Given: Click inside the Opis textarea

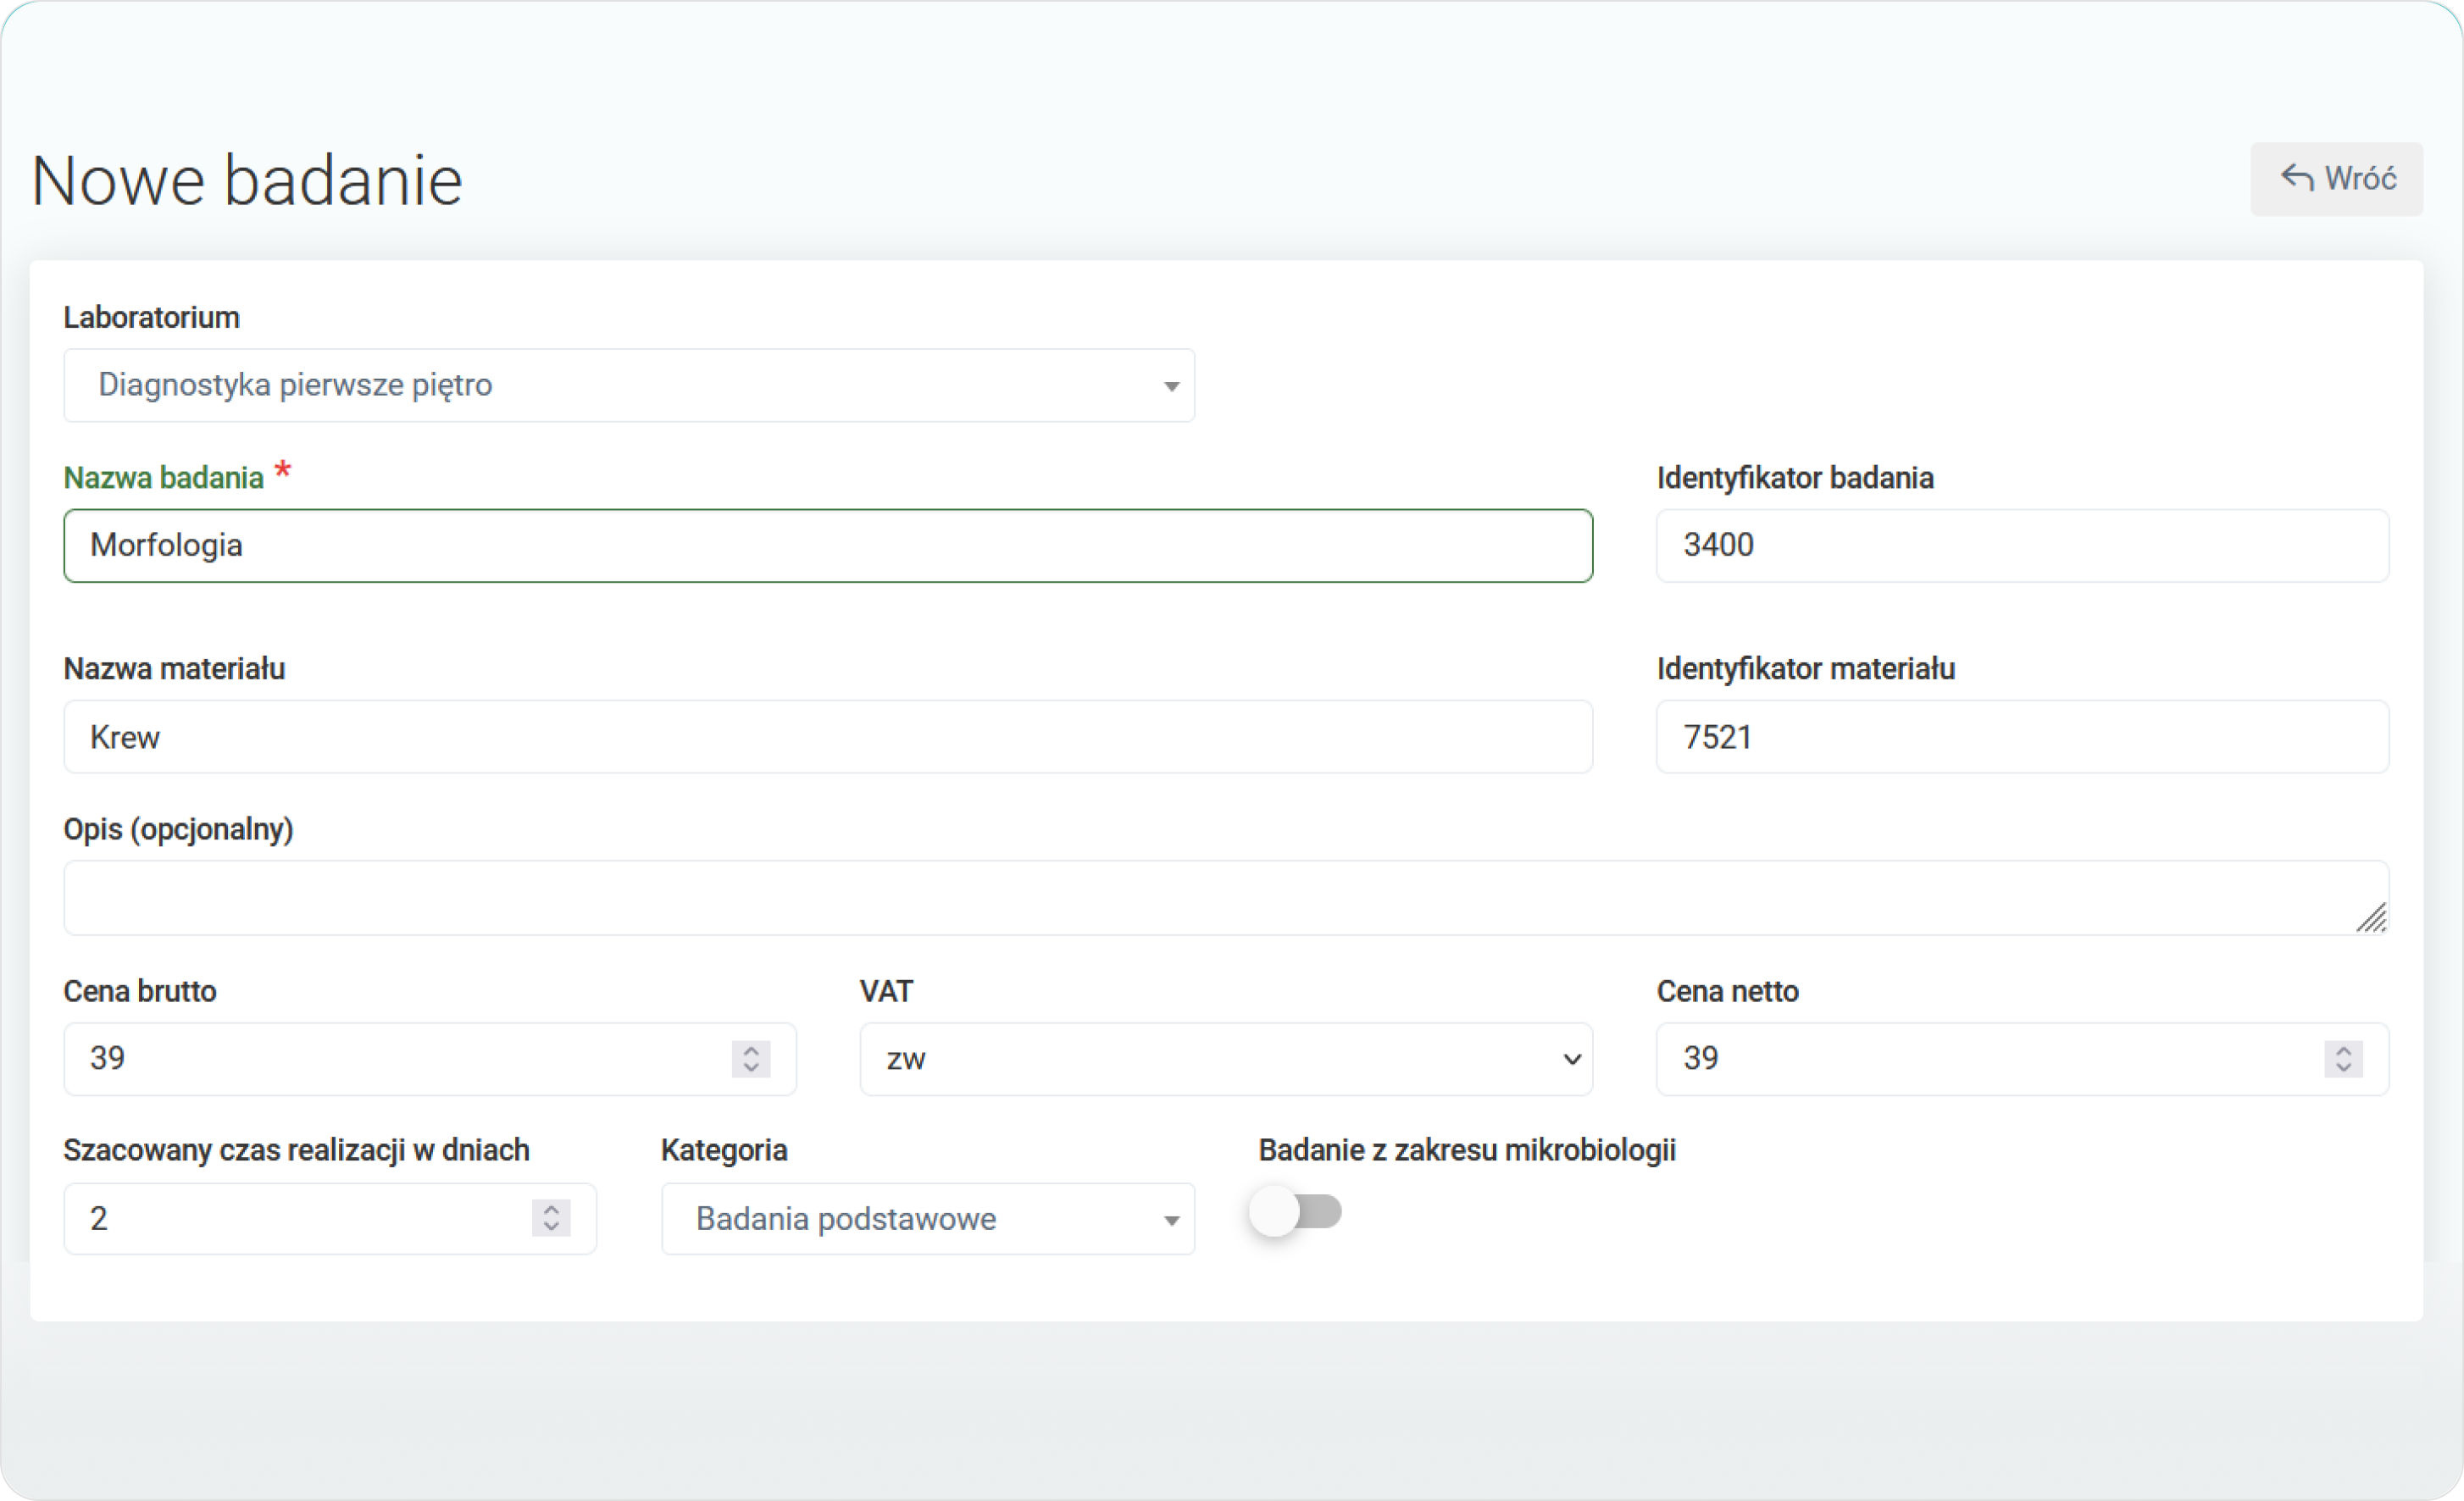Looking at the screenshot, I should 1200,897.
